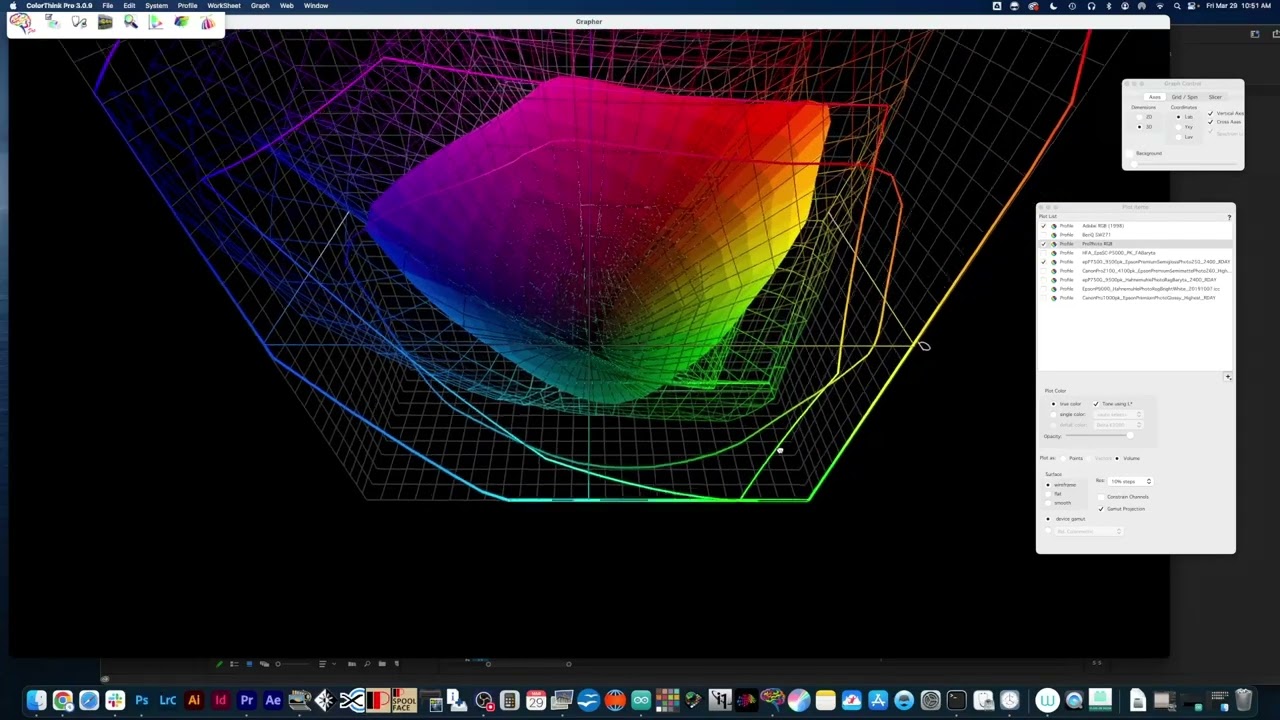The width and height of the screenshot is (1280, 720).
Task: Open the Profile menu
Action: tap(187, 5)
